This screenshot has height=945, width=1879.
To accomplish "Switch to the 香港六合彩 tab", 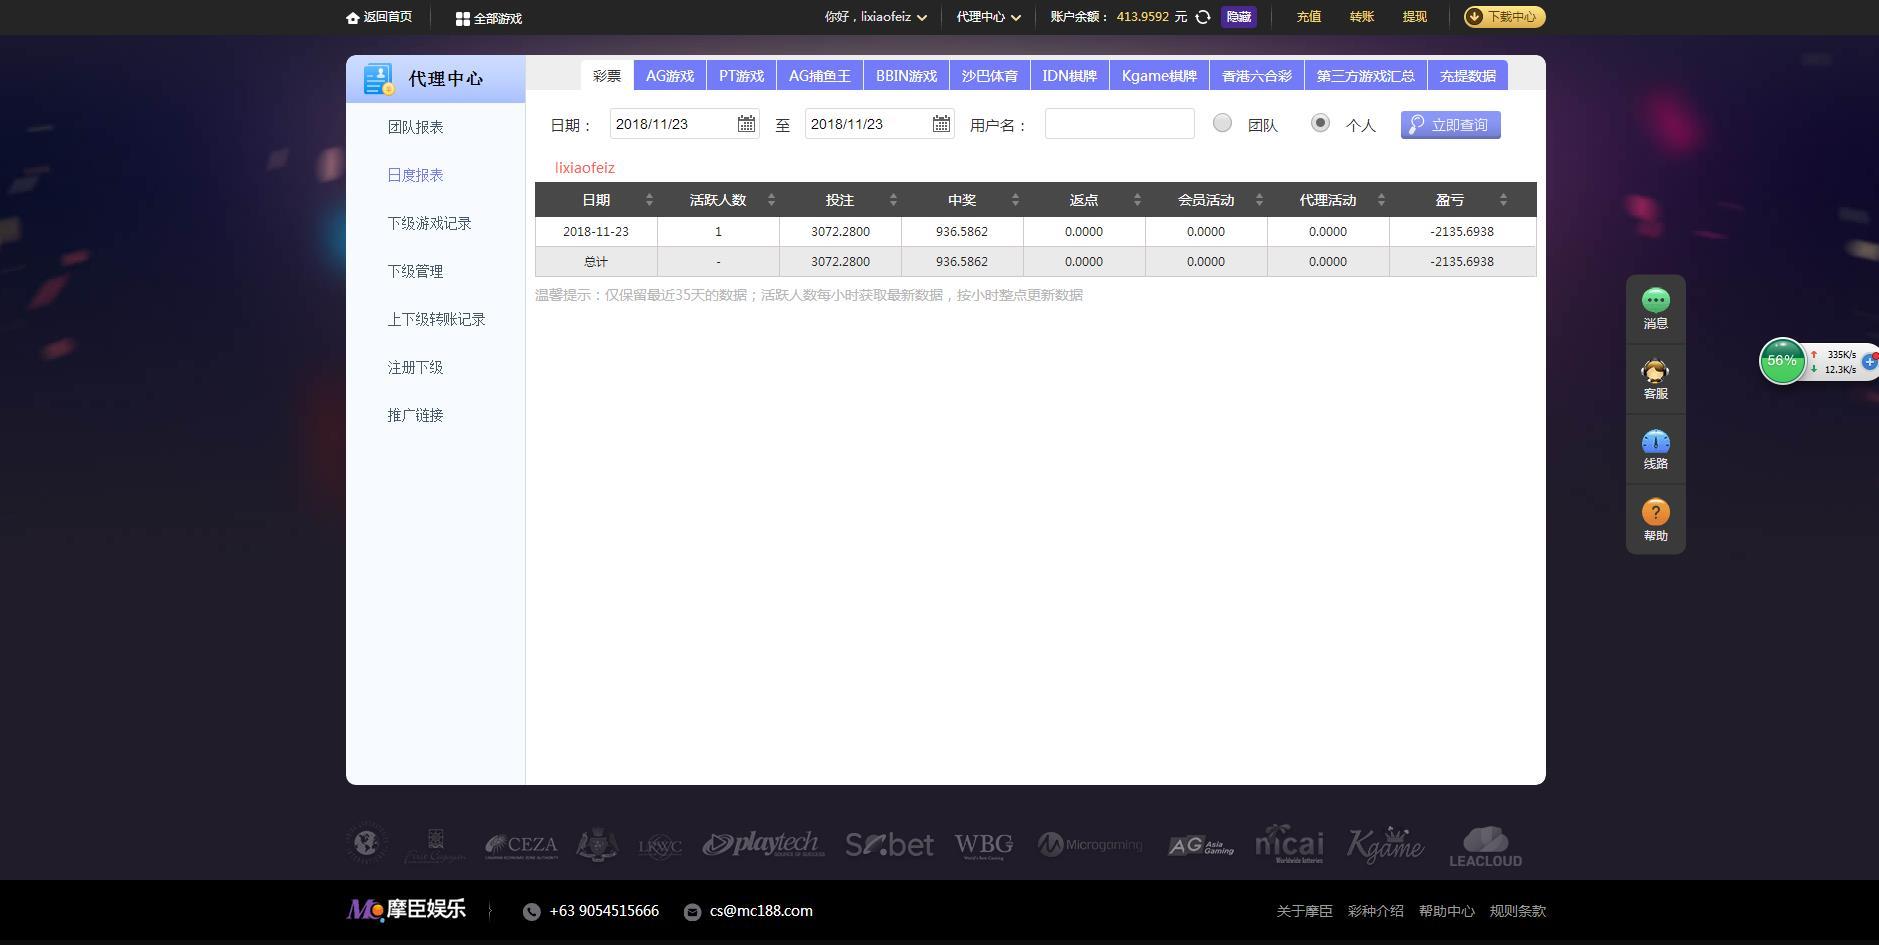I will coord(1256,74).
